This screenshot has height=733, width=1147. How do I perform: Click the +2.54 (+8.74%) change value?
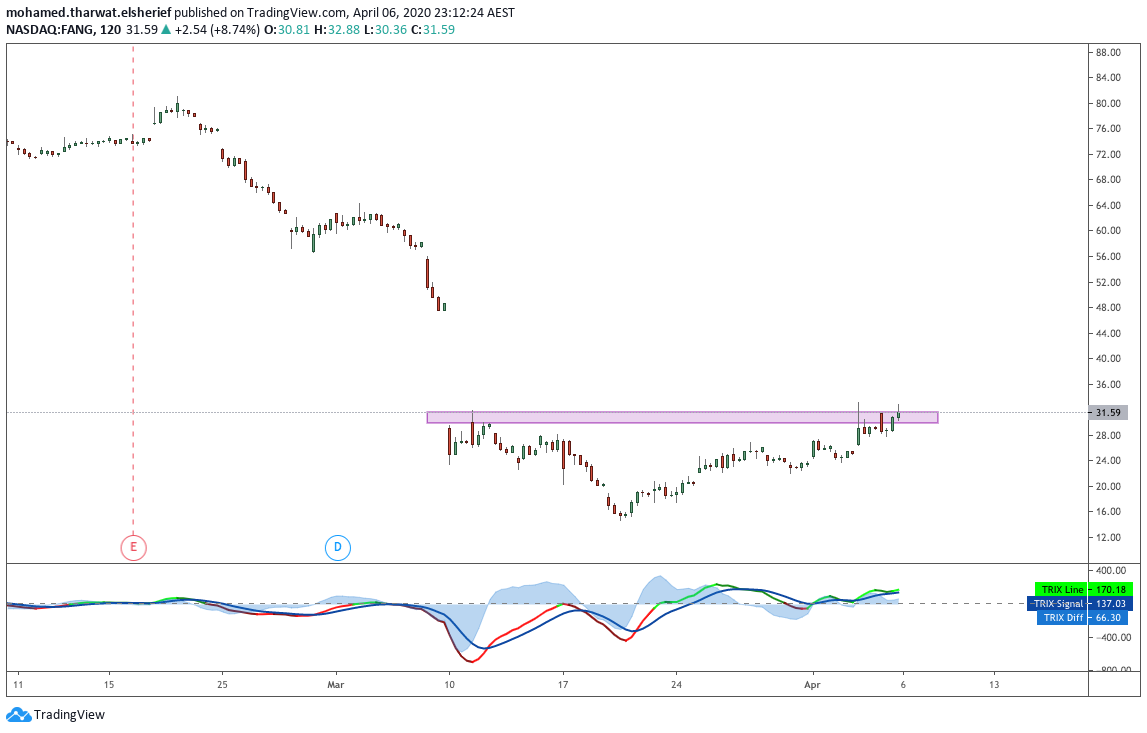coord(217,30)
